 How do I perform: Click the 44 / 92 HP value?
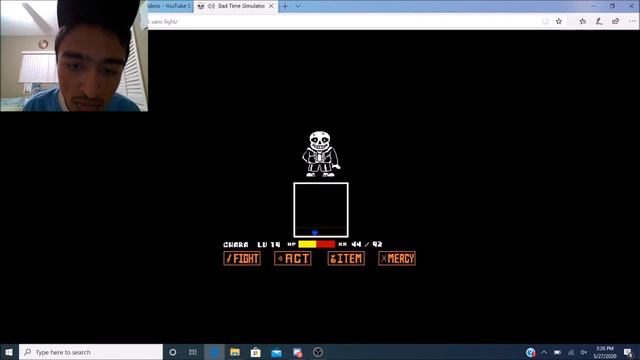tap(367, 244)
